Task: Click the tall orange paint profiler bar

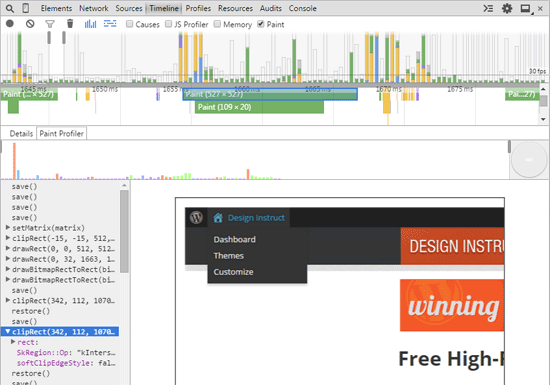Action: pyautogui.click(x=14, y=161)
